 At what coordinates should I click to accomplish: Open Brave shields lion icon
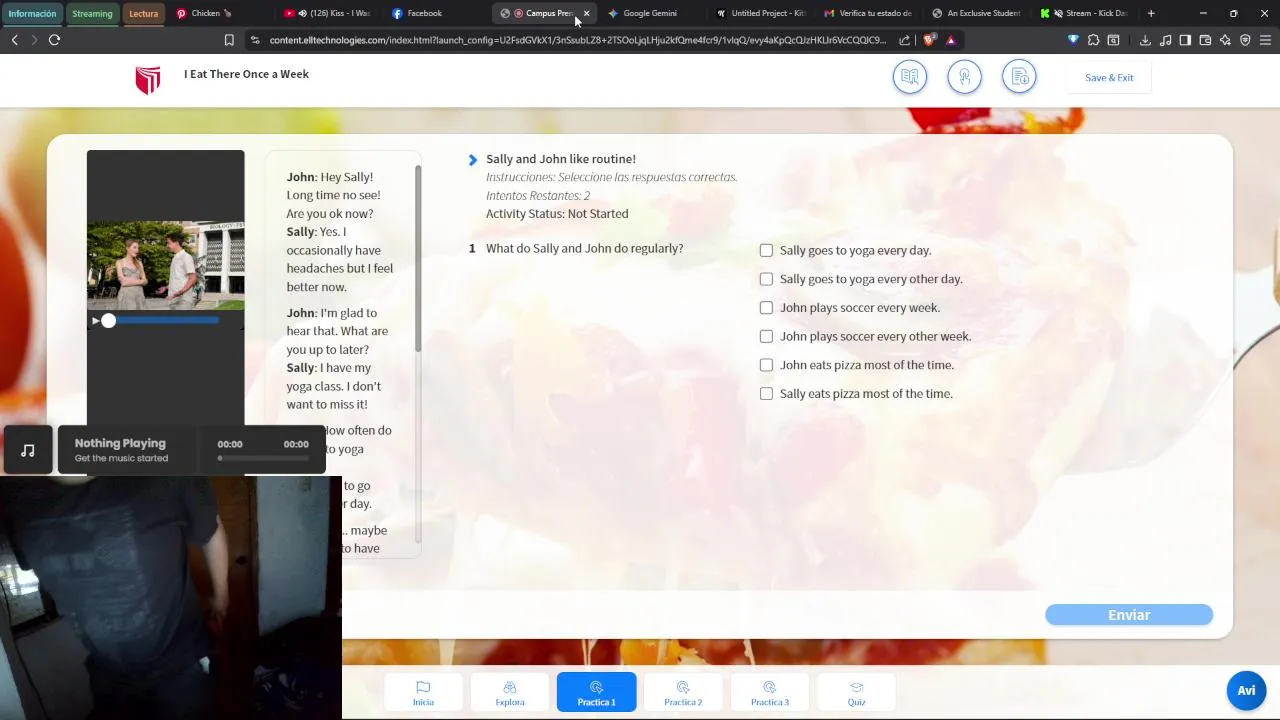pyautogui.click(x=930, y=40)
